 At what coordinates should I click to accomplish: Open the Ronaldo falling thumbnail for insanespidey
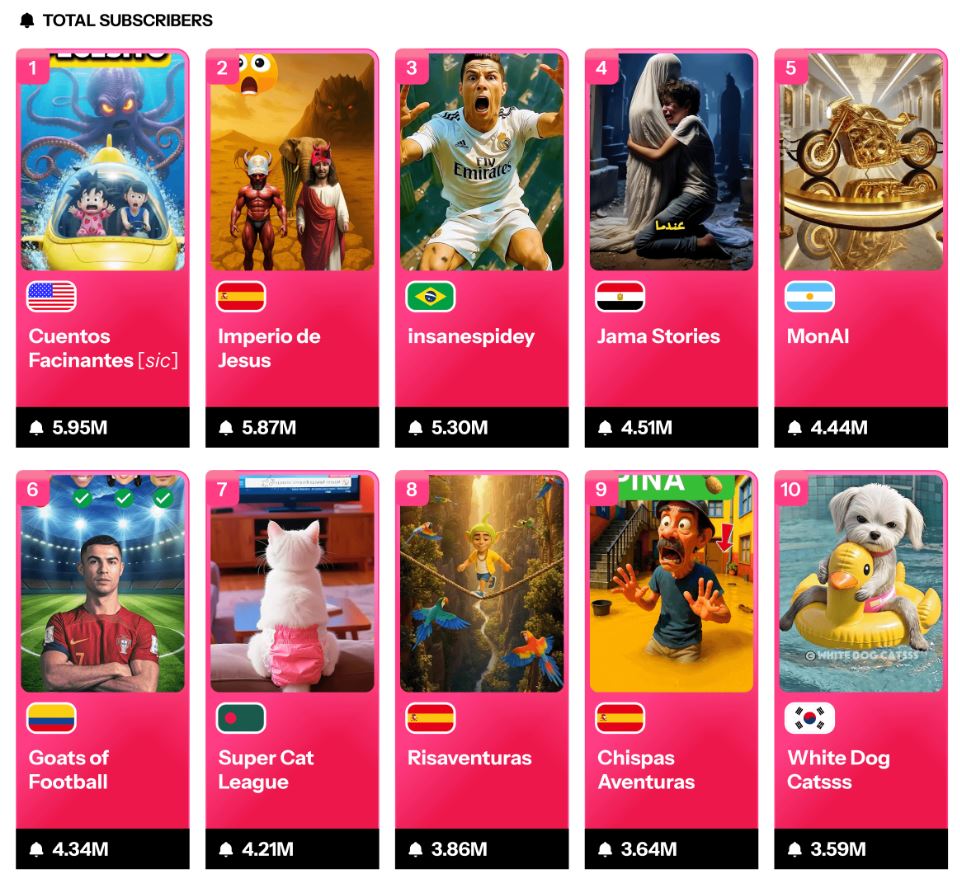482,162
